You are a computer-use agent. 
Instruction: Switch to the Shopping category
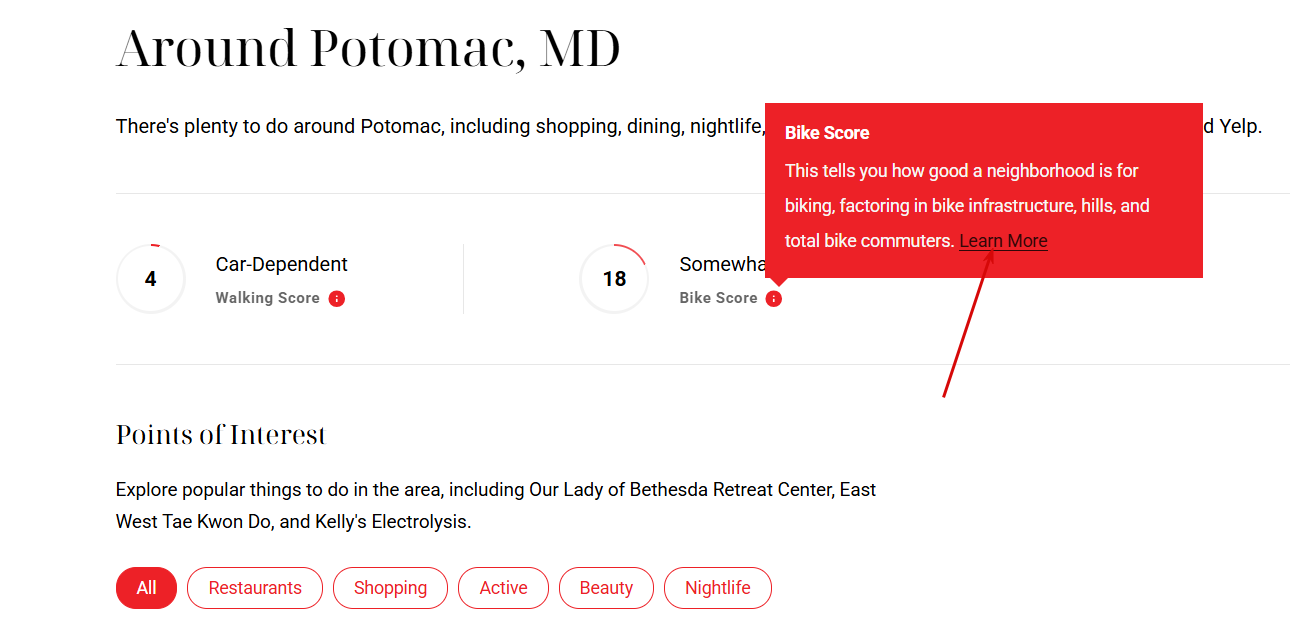[x=390, y=588]
